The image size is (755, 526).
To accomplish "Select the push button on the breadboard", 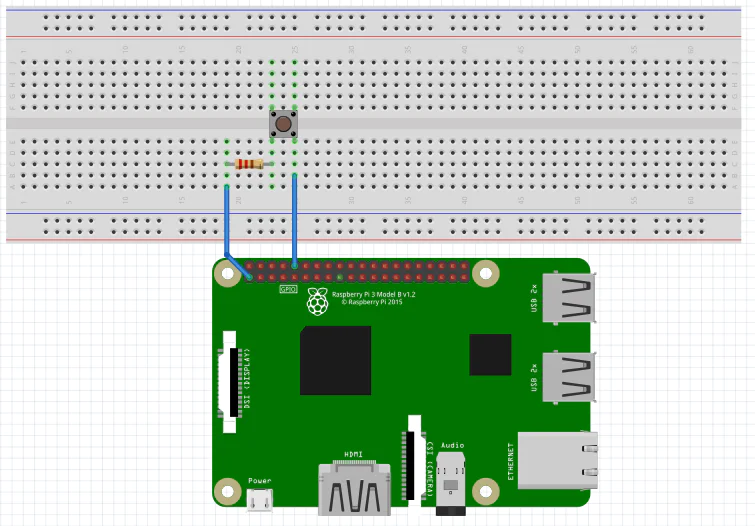I will pos(283,124).
